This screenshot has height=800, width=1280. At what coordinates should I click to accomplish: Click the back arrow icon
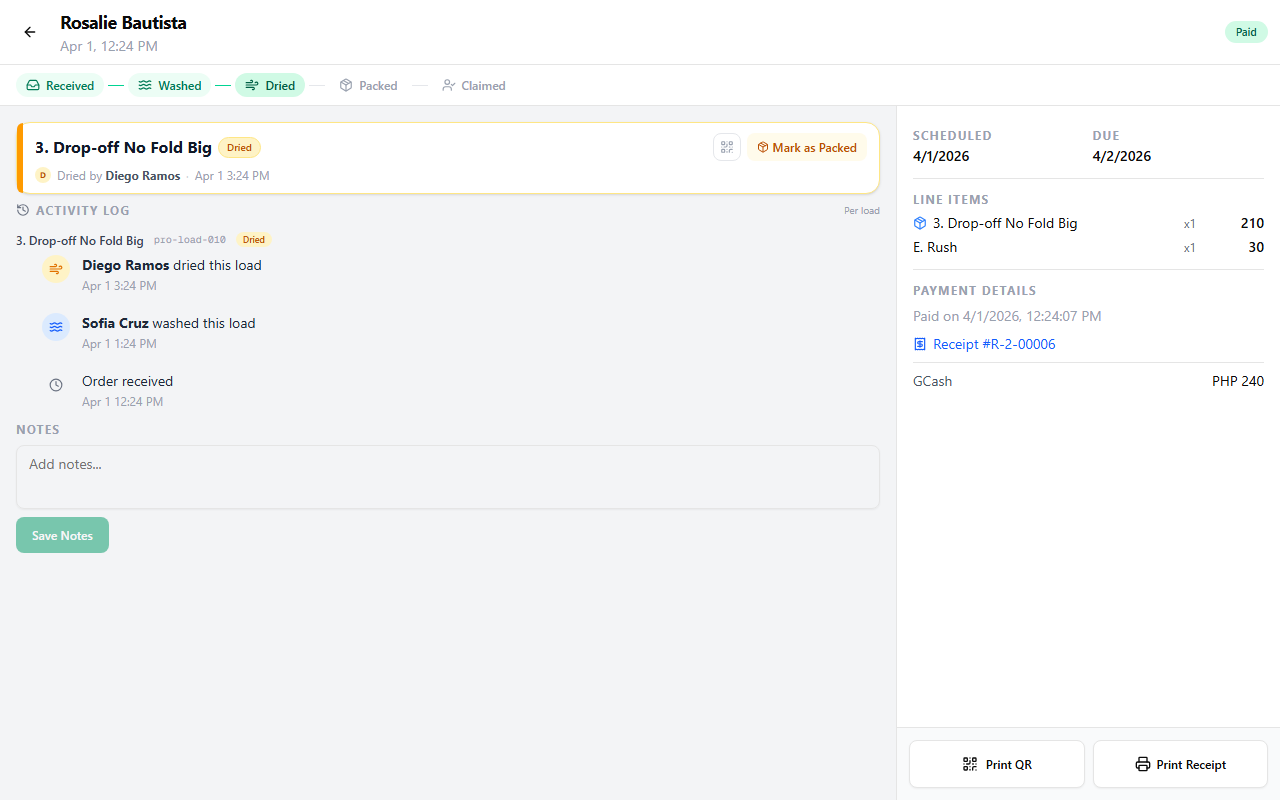[30, 32]
